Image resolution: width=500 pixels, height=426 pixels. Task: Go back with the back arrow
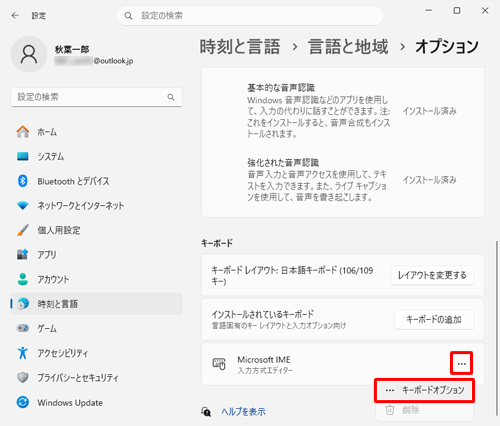(x=15, y=15)
